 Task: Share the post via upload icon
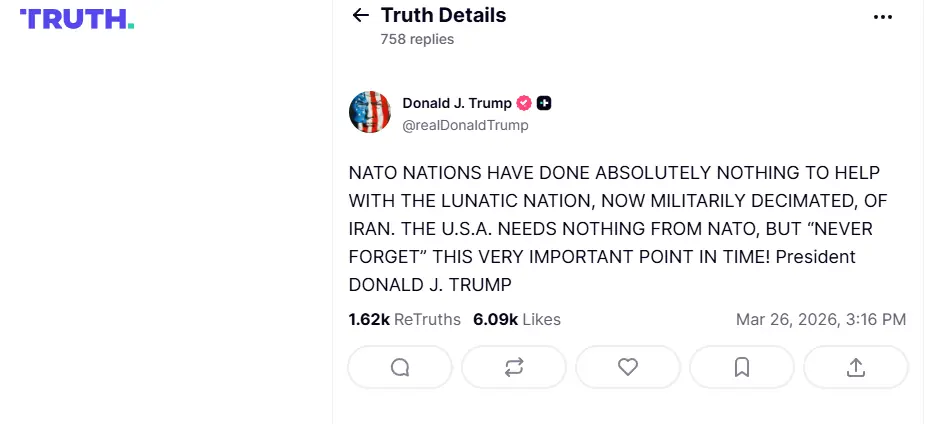(856, 367)
